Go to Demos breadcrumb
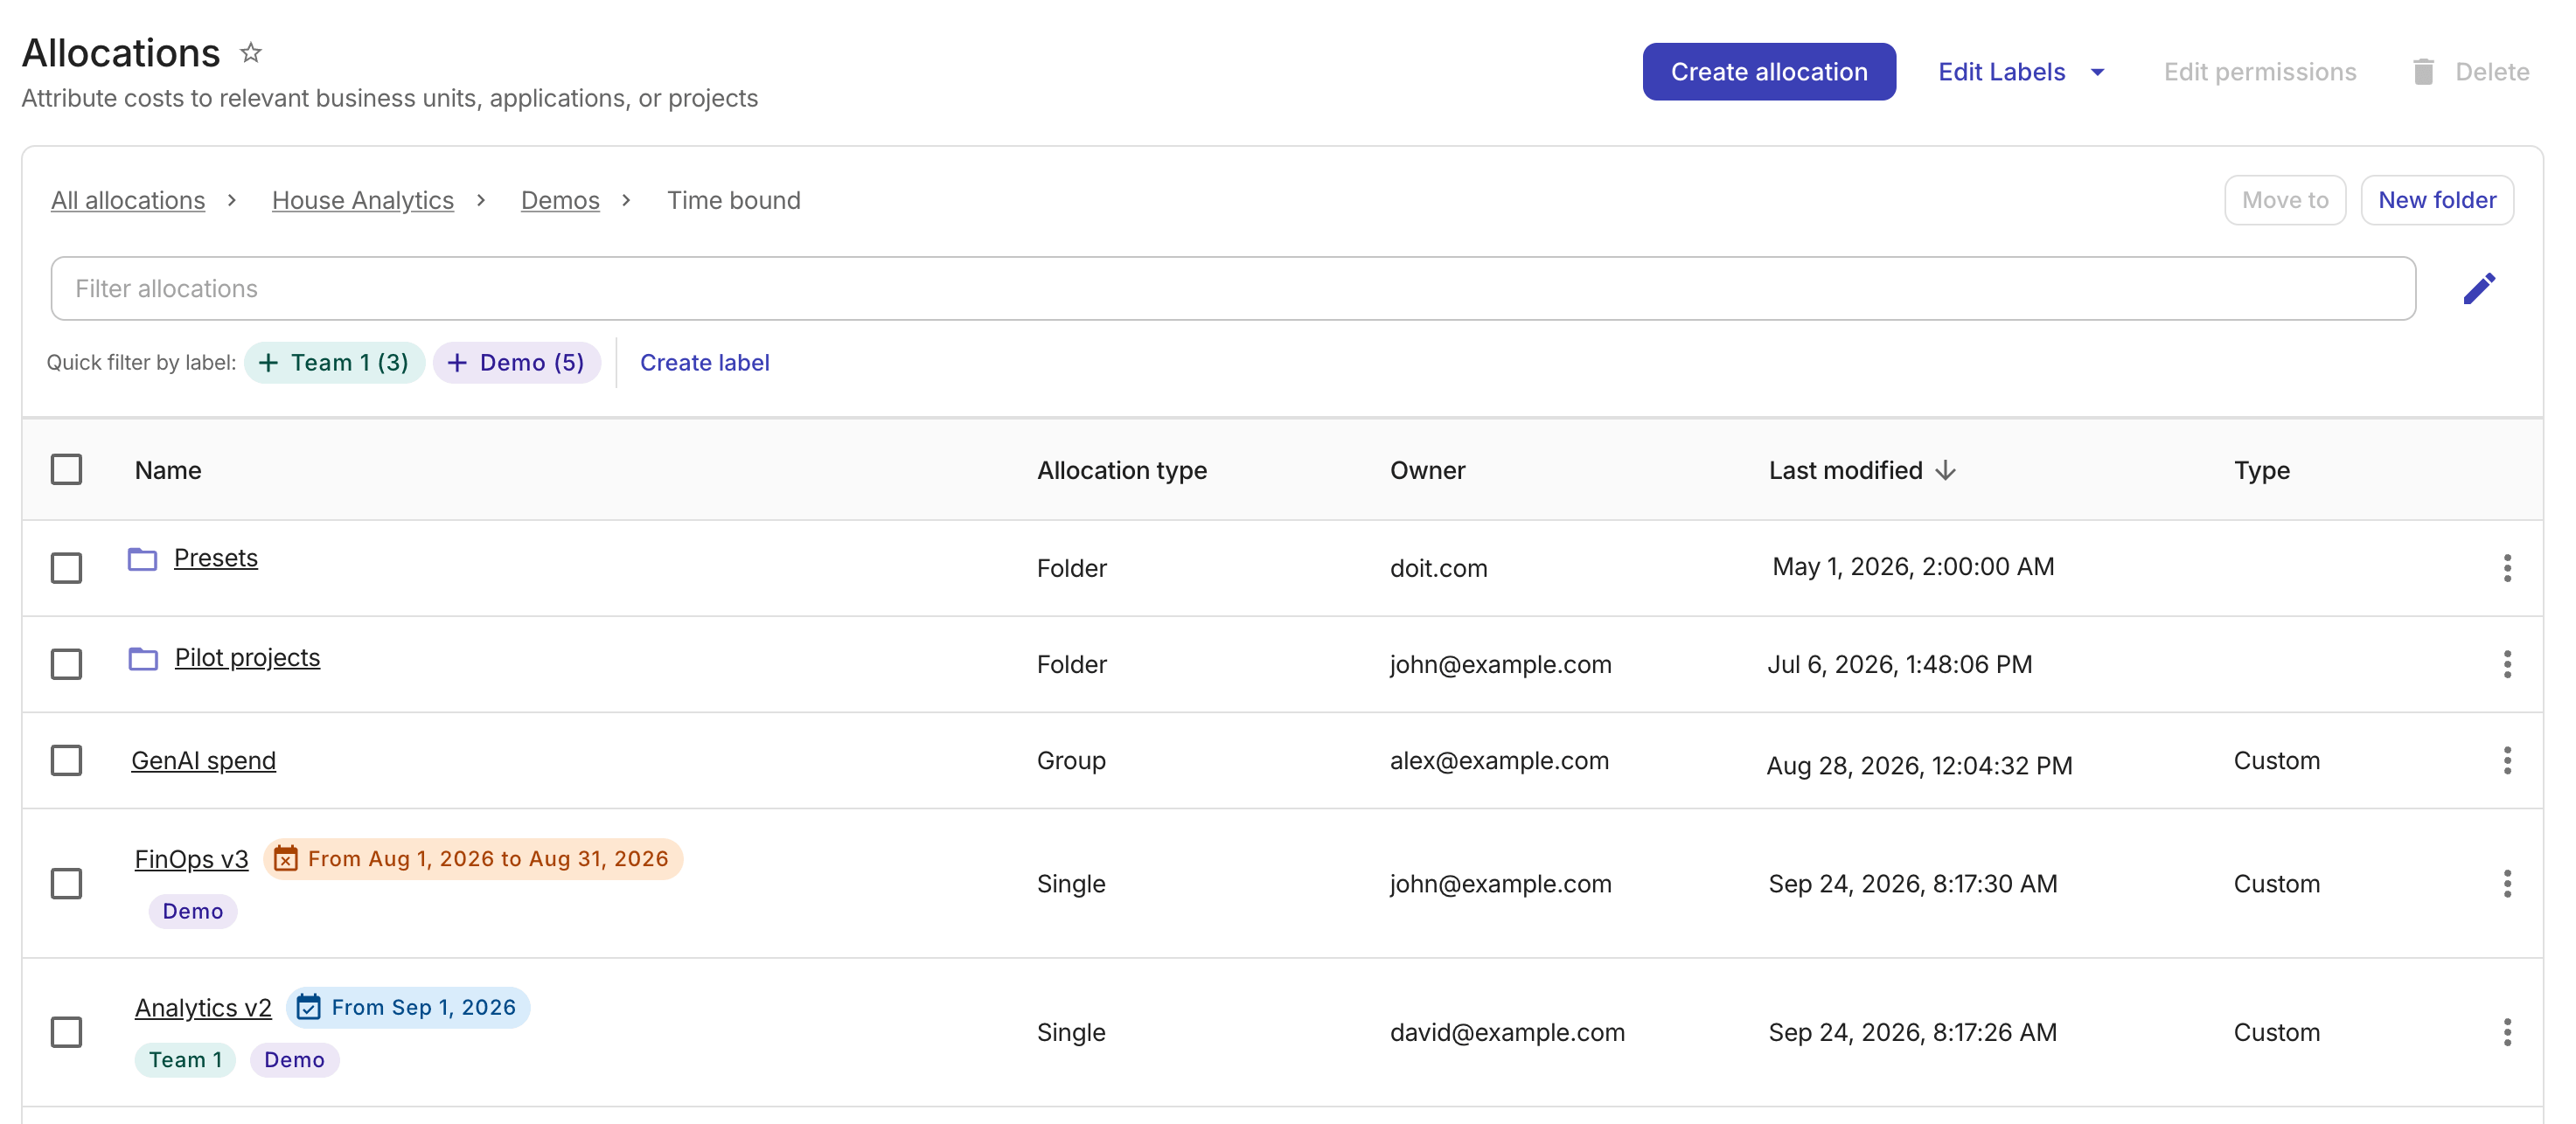The image size is (2576, 1124). click(x=560, y=200)
